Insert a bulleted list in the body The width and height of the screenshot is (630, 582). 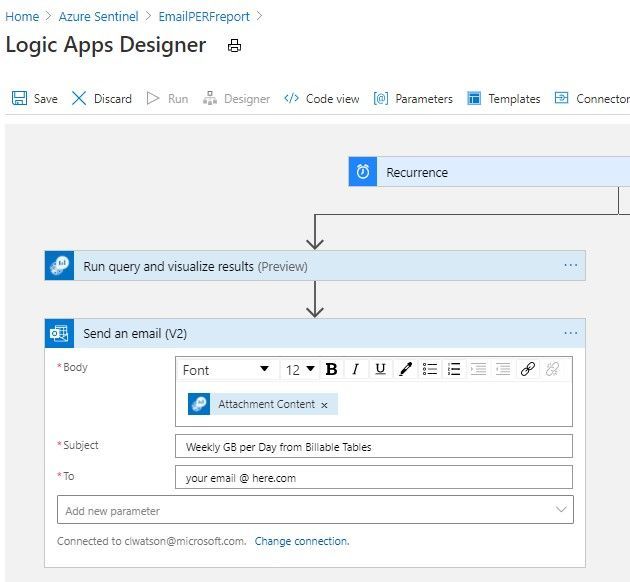coord(430,369)
